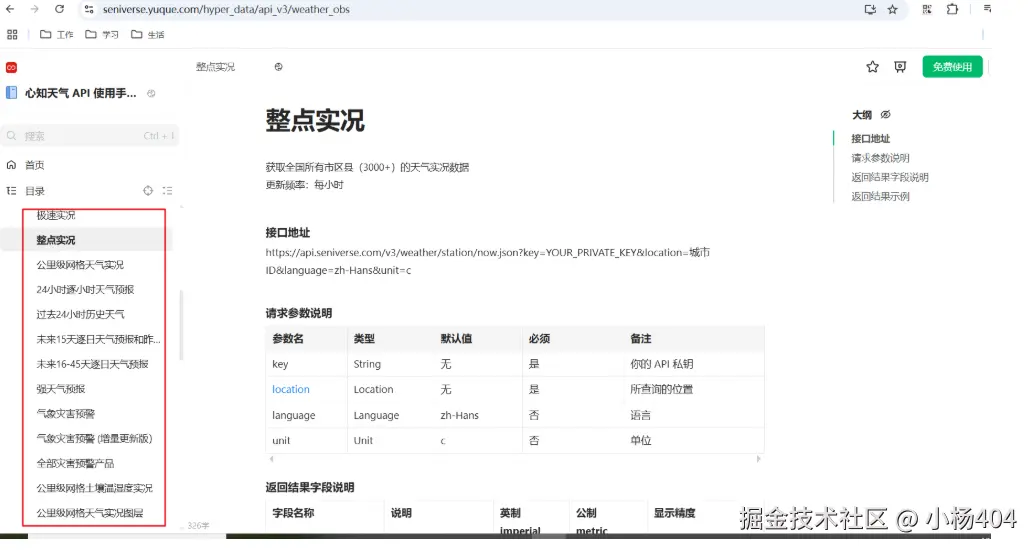This screenshot has width=1034, height=550.
Task: Open 强天气预报 document
Action: coord(61,389)
